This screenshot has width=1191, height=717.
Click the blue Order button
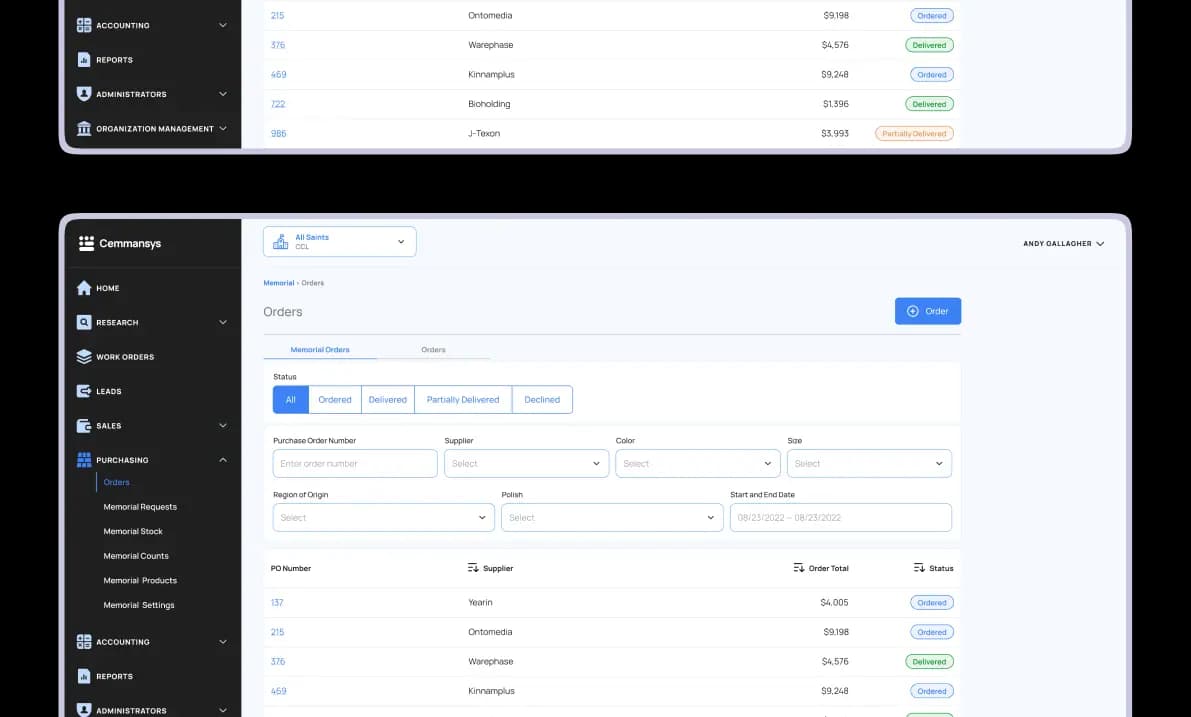[x=927, y=311]
